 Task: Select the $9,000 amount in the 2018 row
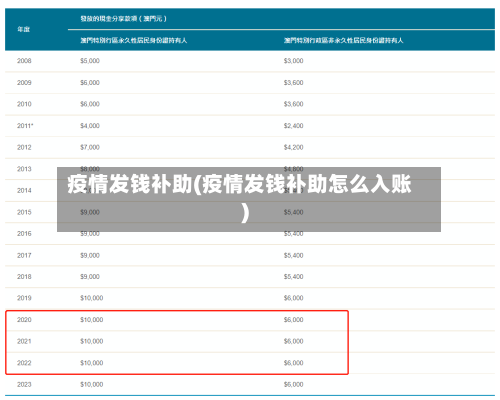click(90, 277)
